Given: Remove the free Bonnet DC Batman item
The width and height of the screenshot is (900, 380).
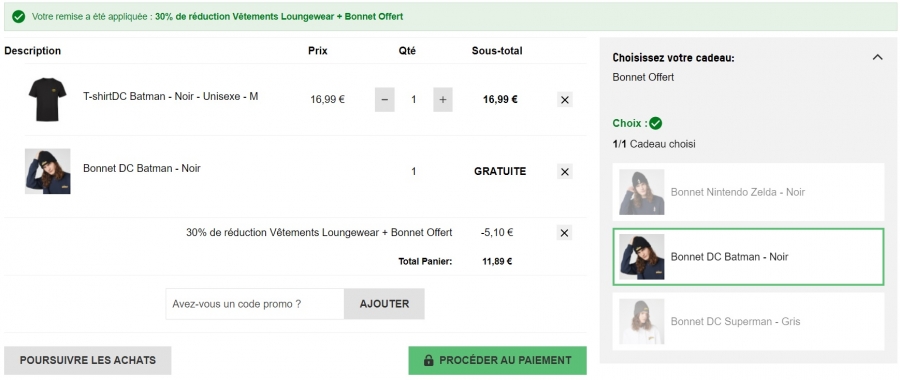Looking at the screenshot, I should pyautogui.click(x=565, y=172).
